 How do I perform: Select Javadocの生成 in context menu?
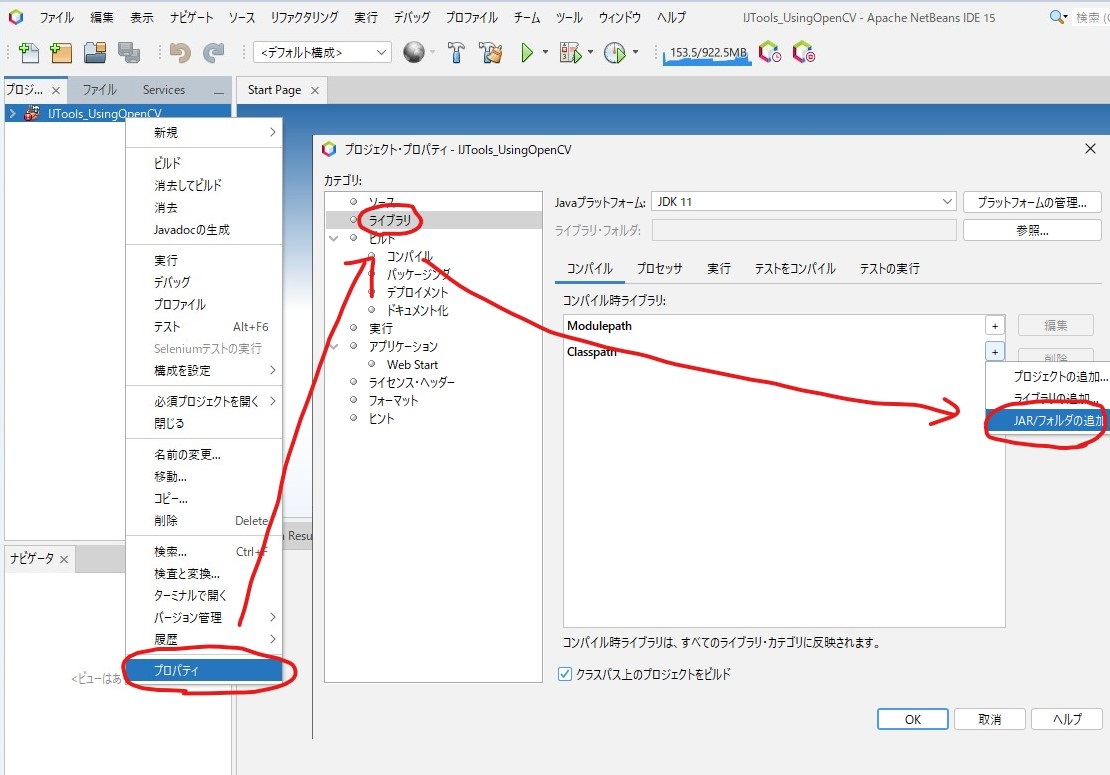pos(203,229)
